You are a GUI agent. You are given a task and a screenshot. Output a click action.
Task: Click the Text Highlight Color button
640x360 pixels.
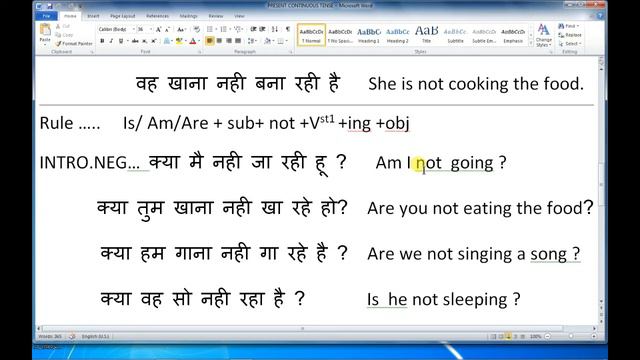[180, 41]
